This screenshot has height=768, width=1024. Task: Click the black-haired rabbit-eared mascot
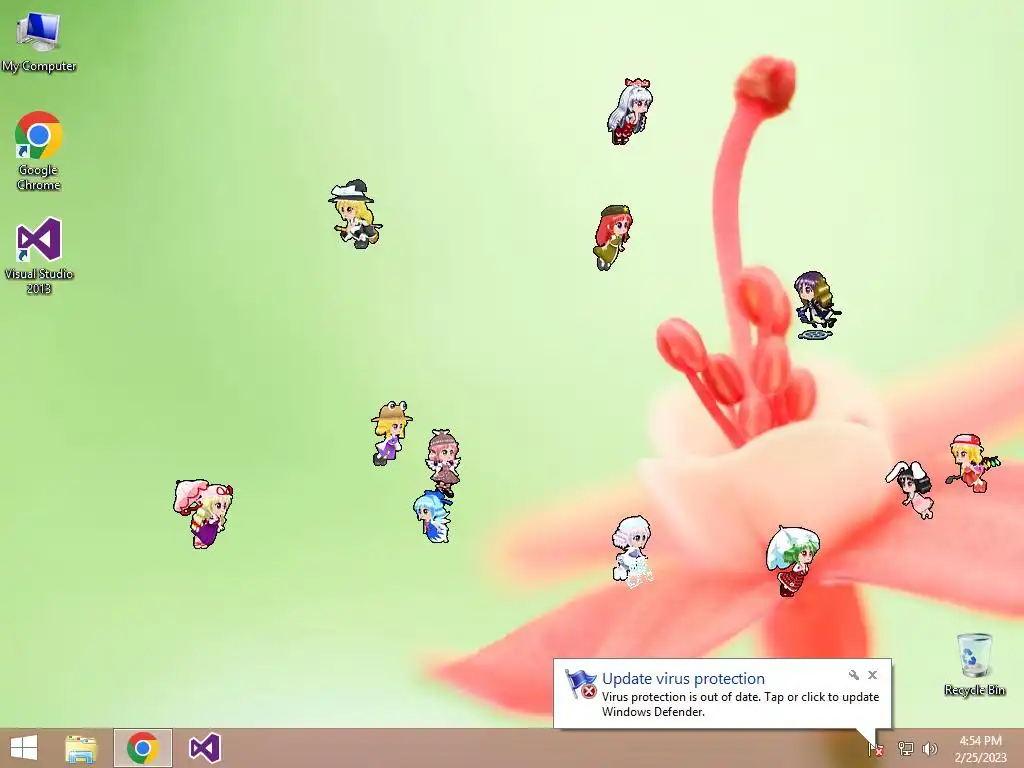click(x=911, y=488)
